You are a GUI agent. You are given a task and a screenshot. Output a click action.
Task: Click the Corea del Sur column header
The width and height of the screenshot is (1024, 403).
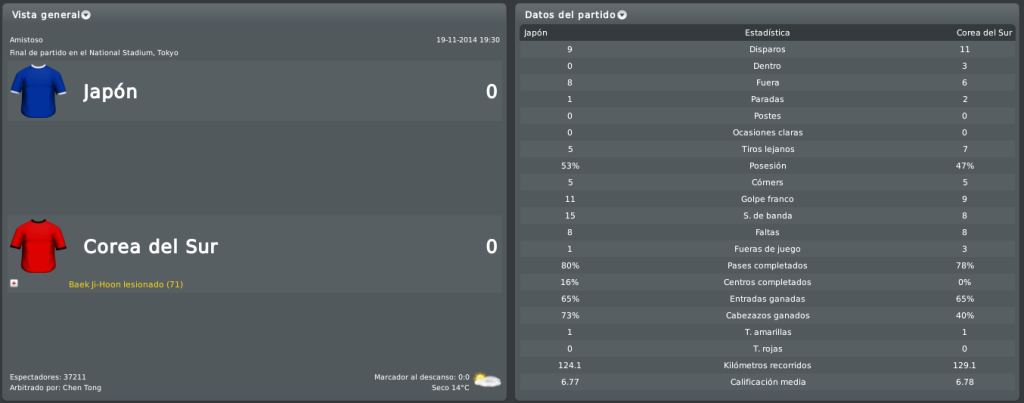pos(984,33)
